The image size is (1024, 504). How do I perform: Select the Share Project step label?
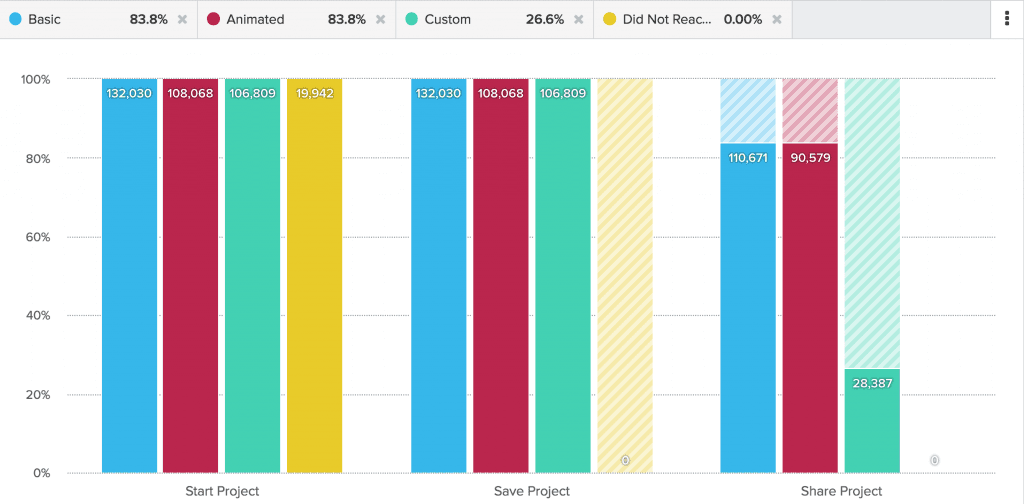tap(841, 491)
